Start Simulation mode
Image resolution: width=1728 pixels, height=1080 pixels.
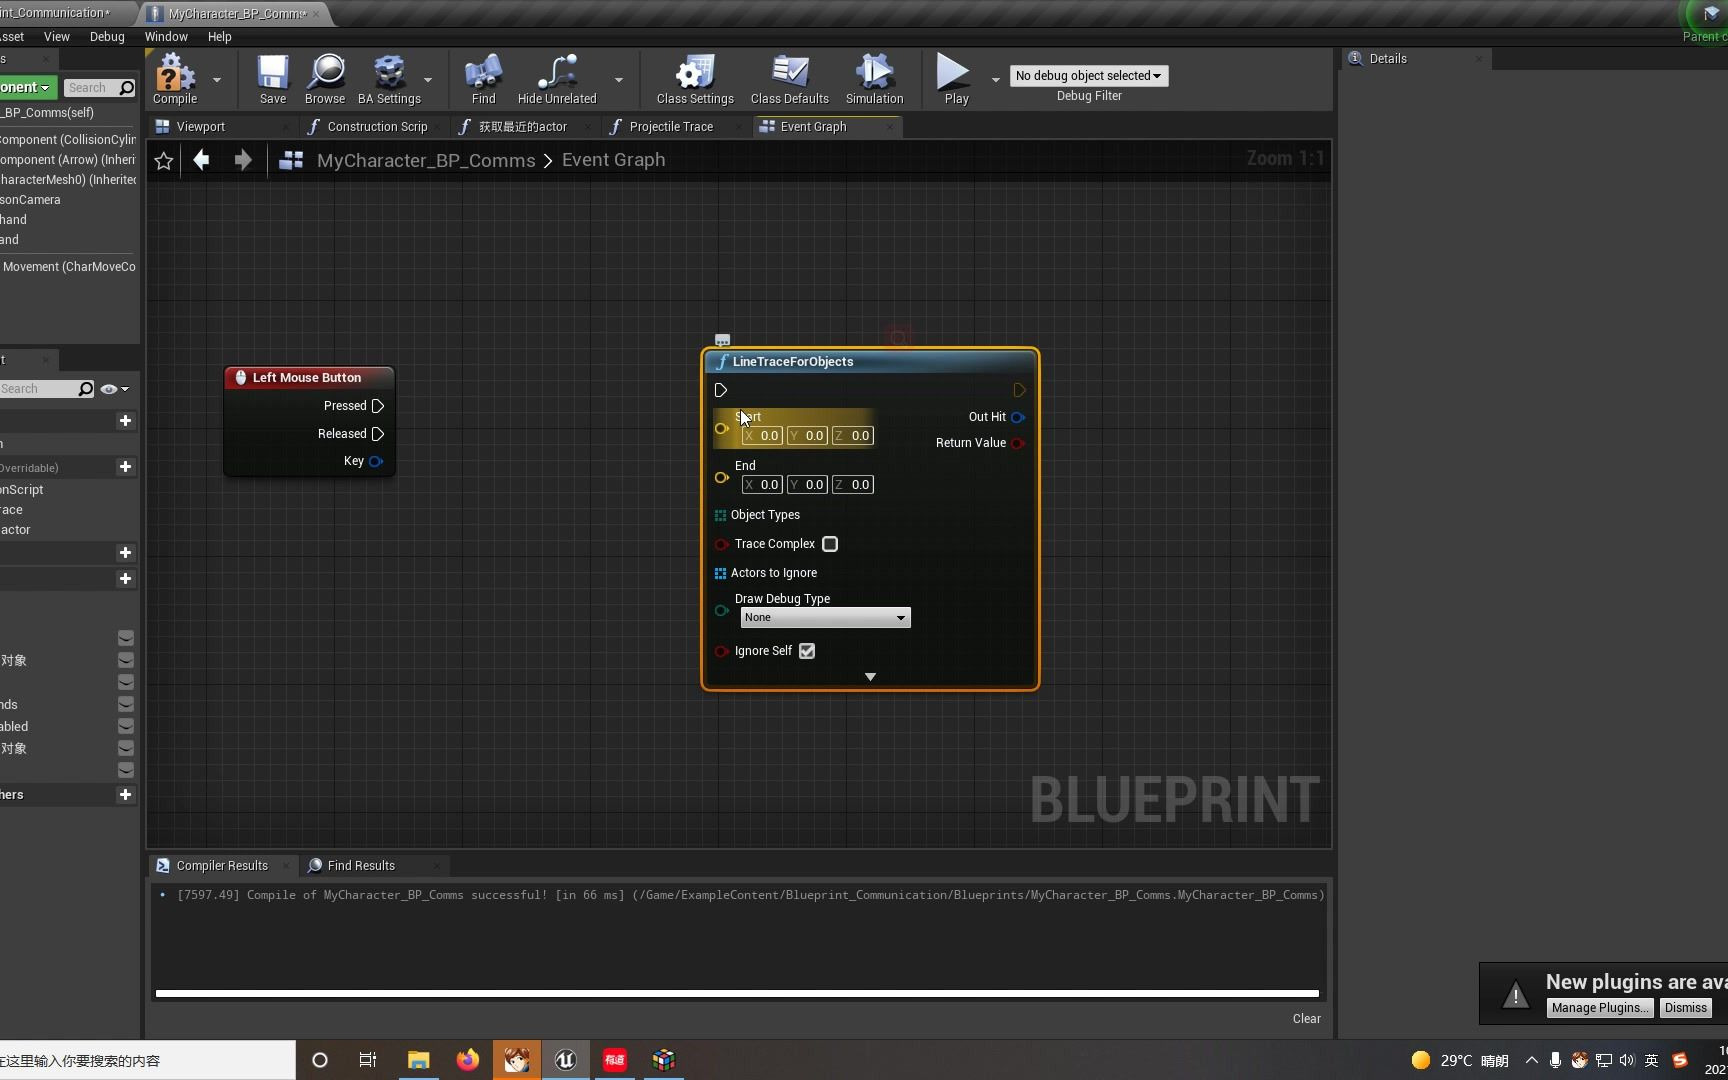coord(872,80)
